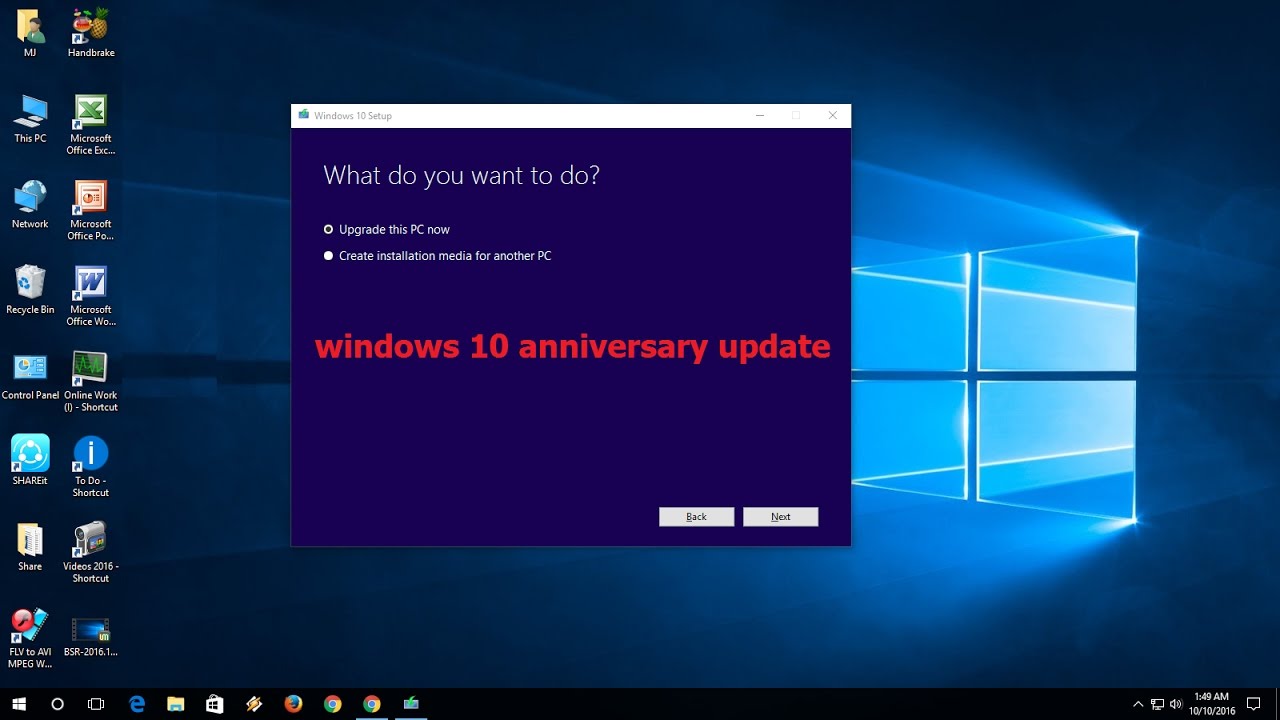Launch Firefox from the taskbar
Image resolution: width=1280 pixels, height=720 pixels.
pyautogui.click(x=293, y=704)
